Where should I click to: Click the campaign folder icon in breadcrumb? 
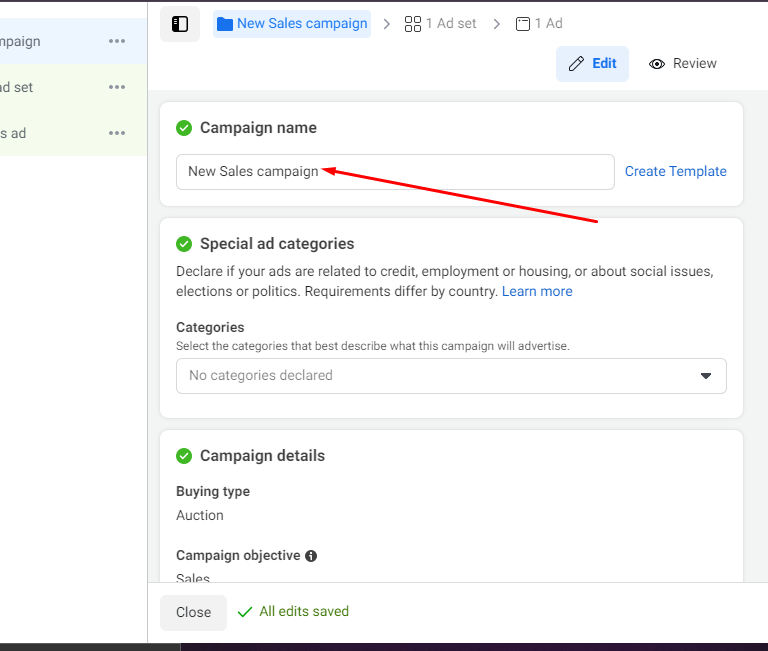225,23
